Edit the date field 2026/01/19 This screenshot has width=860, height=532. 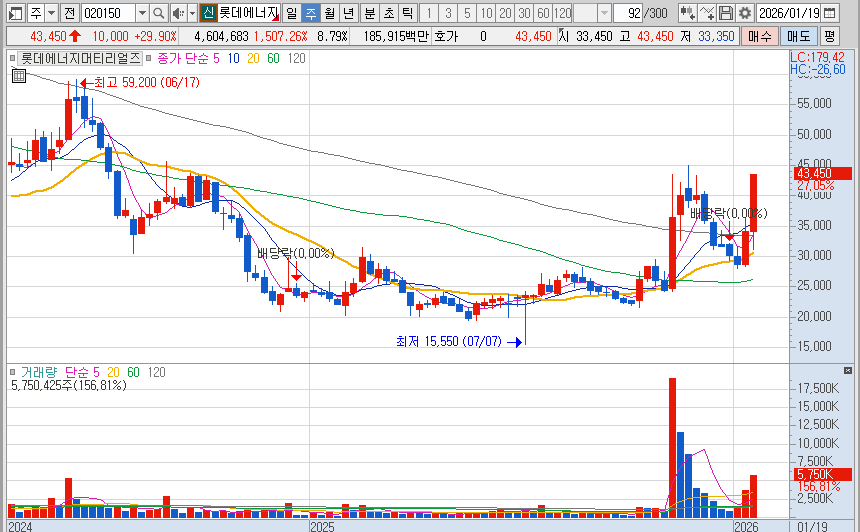tap(789, 13)
